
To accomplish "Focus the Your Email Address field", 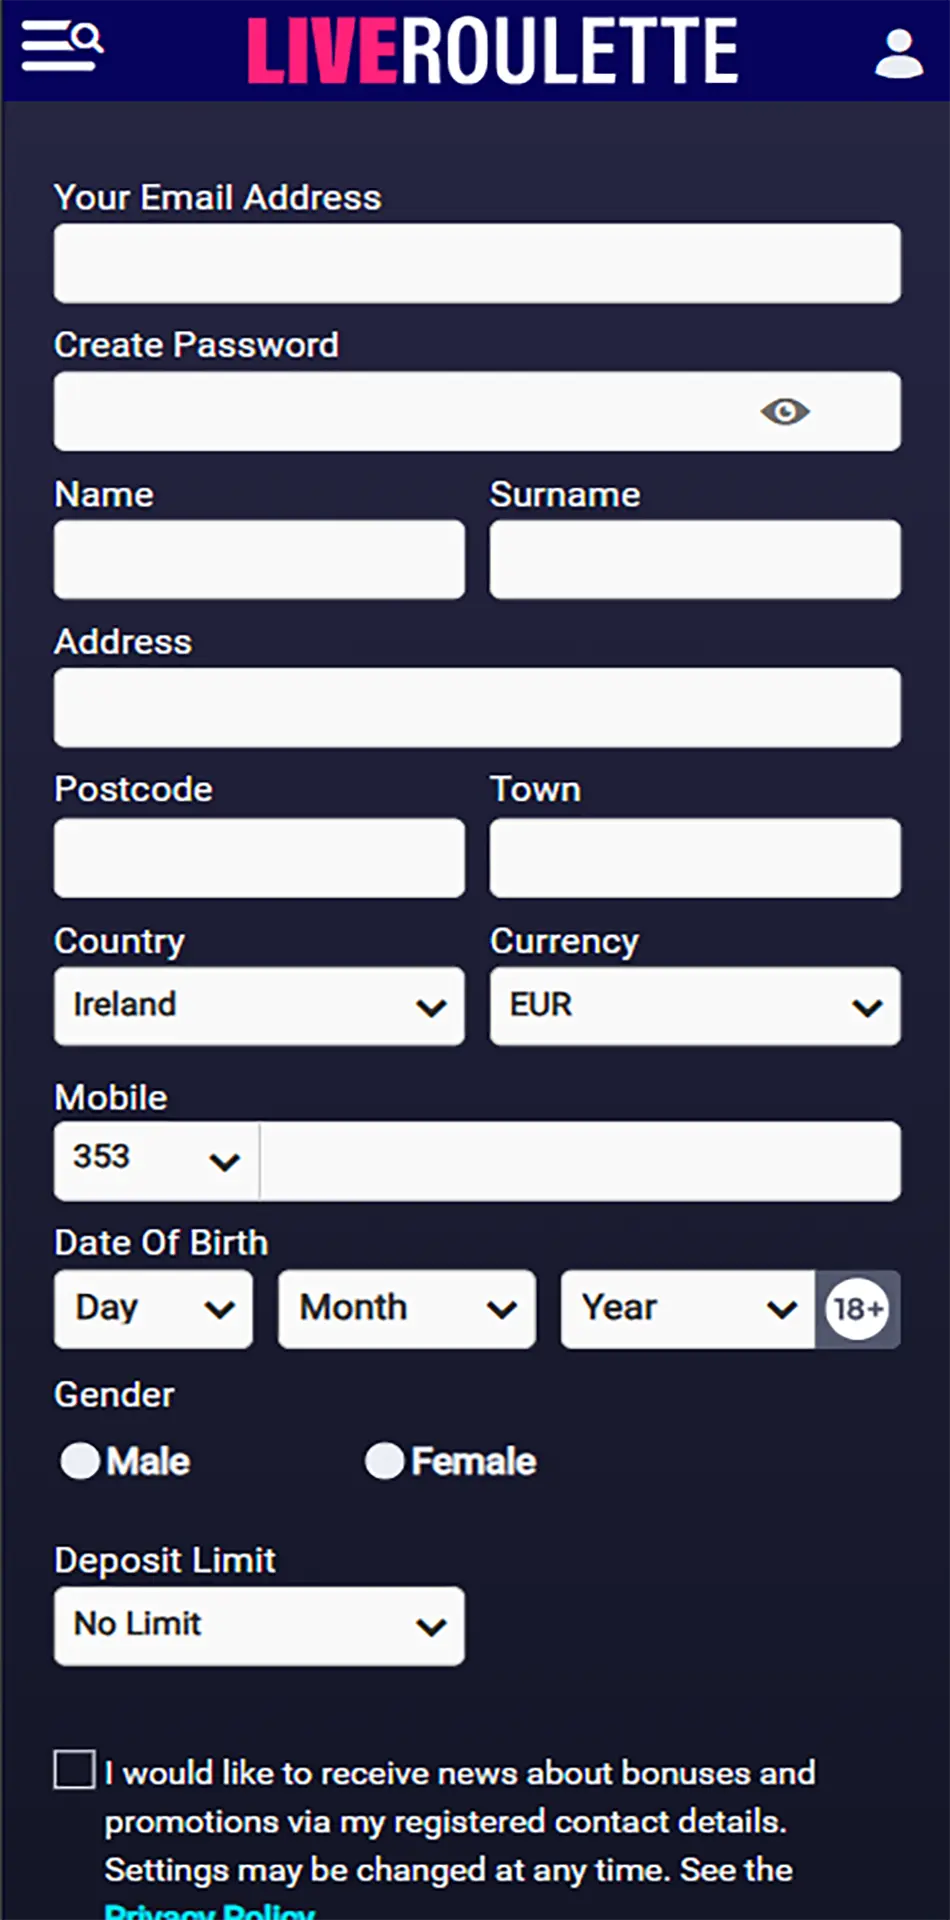I will click(x=477, y=264).
